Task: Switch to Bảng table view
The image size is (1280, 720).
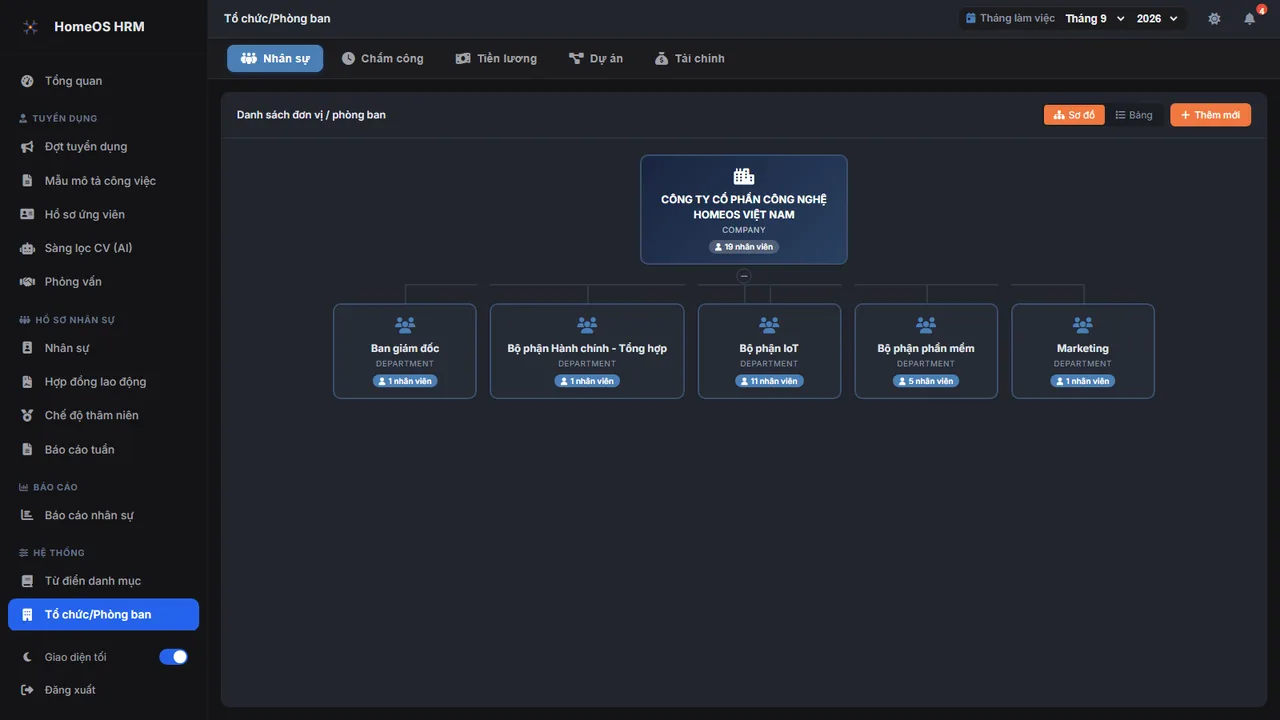Action: point(1134,115)
